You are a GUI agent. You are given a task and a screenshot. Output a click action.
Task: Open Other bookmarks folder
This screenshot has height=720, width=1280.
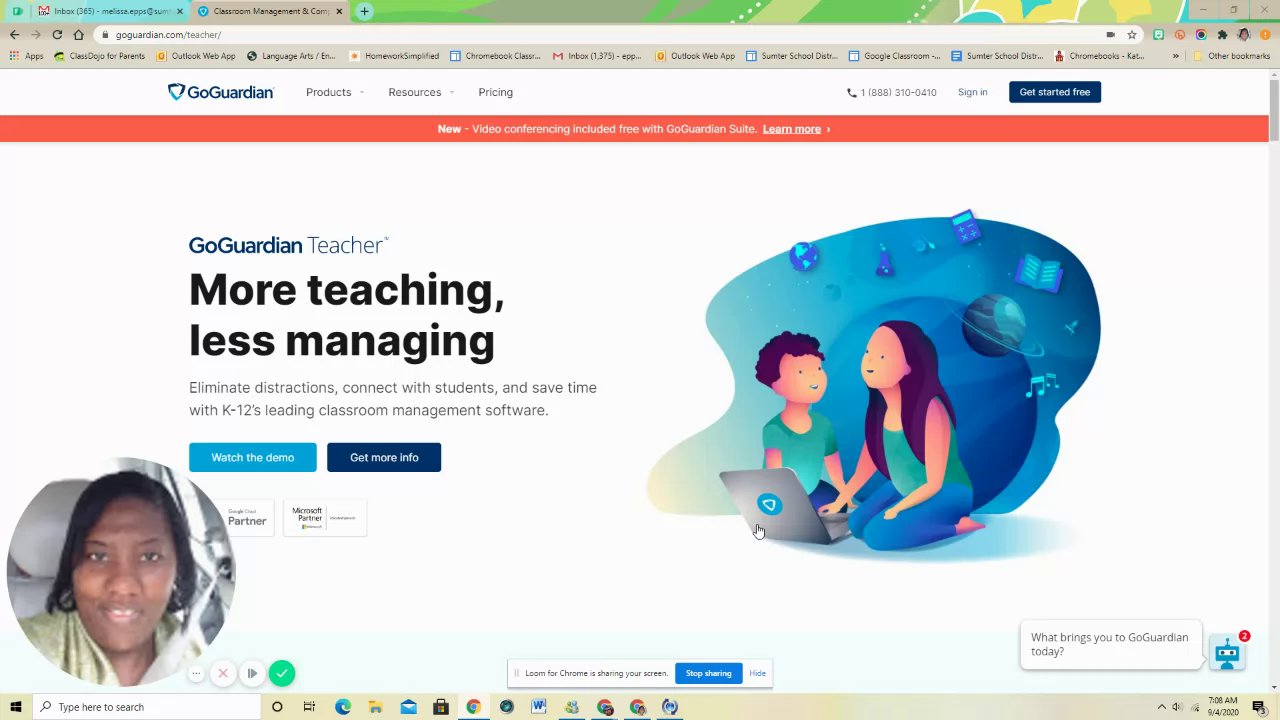[x=1231, y=56]
